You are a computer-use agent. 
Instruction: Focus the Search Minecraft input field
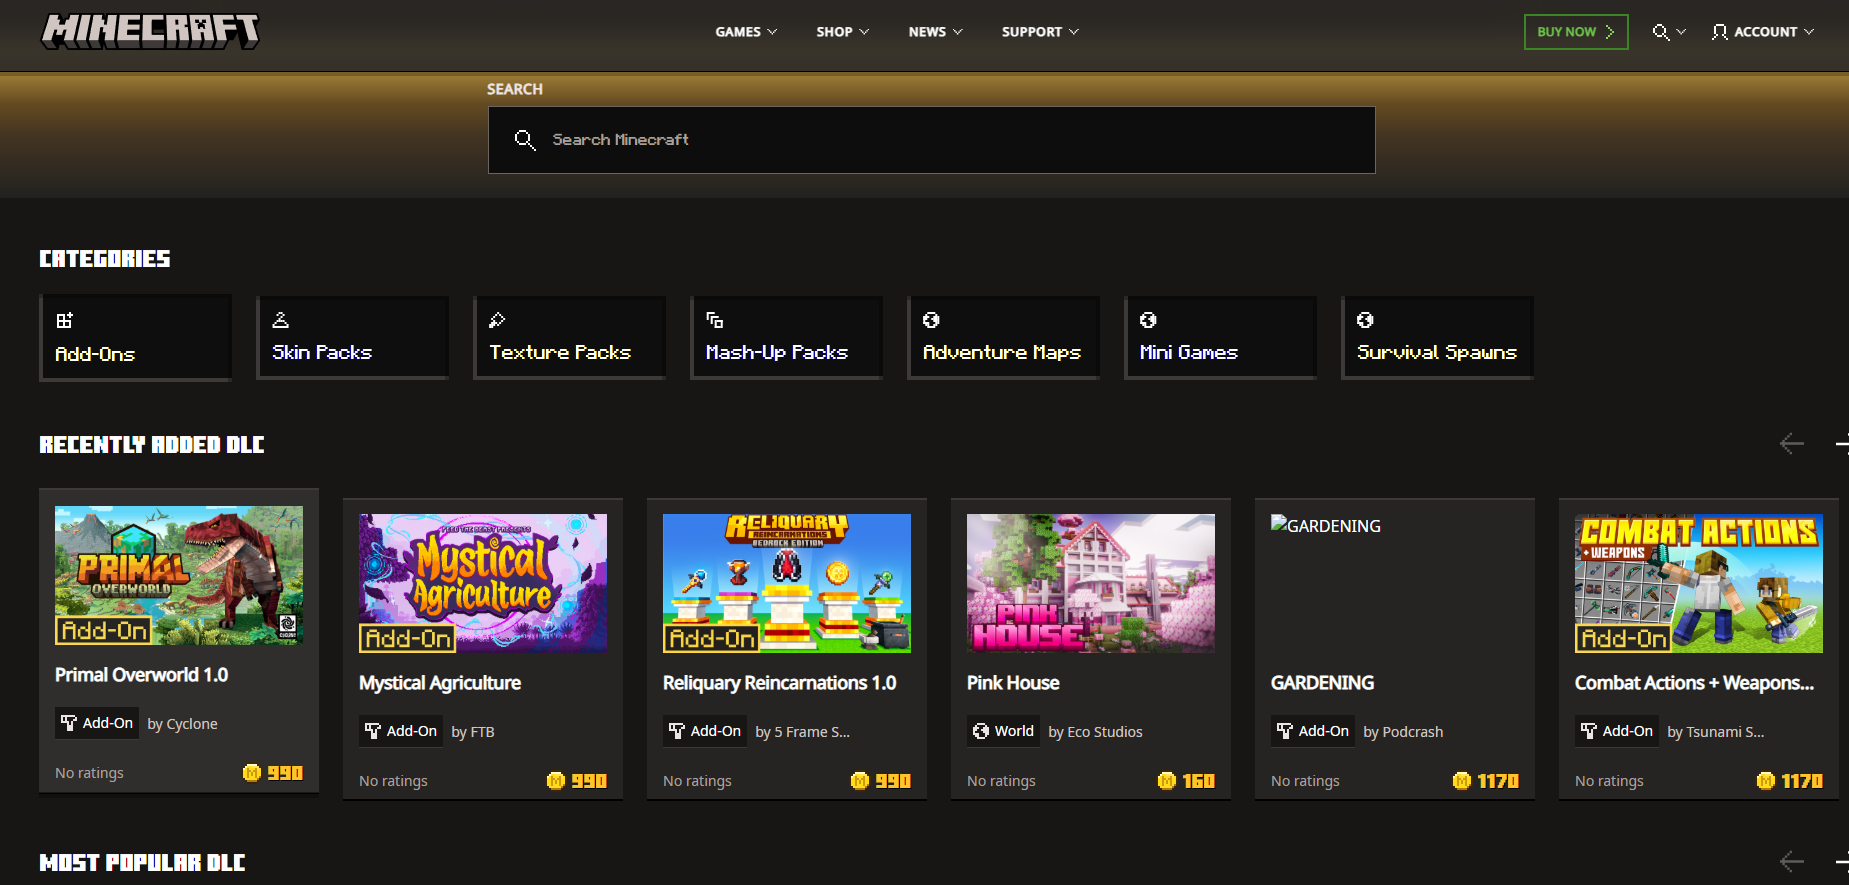tap(932, 140)
